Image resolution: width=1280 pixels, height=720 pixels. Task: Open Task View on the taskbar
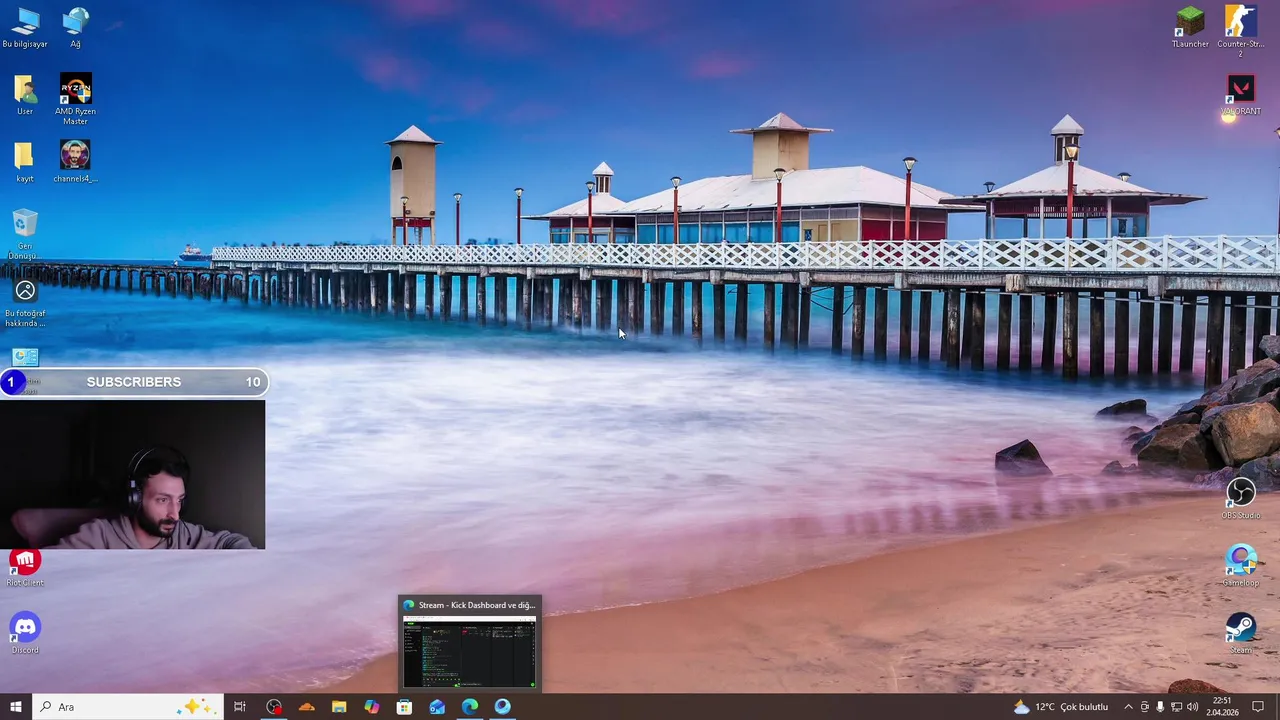point(240,707)
